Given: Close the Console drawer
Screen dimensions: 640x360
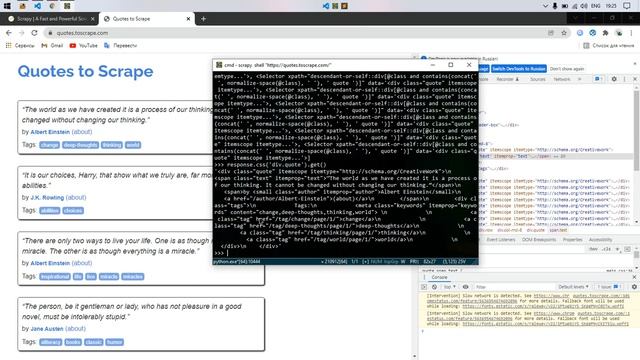Looking at the screenshot, I should tap(634, 277).
